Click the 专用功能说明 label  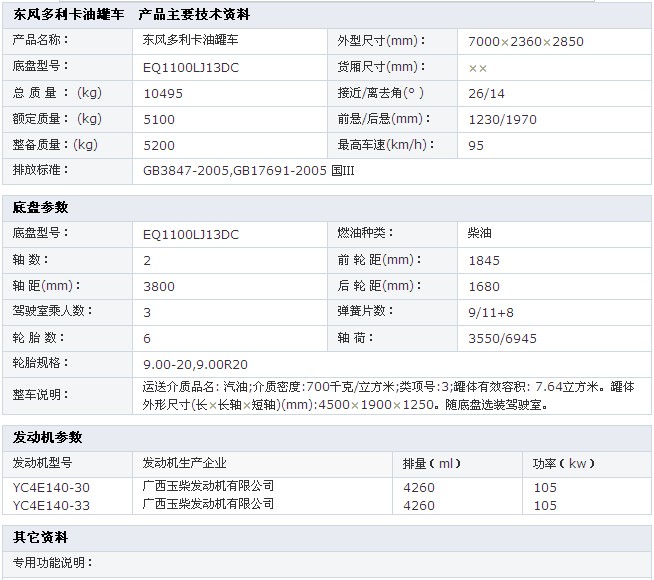coord(50,564)
